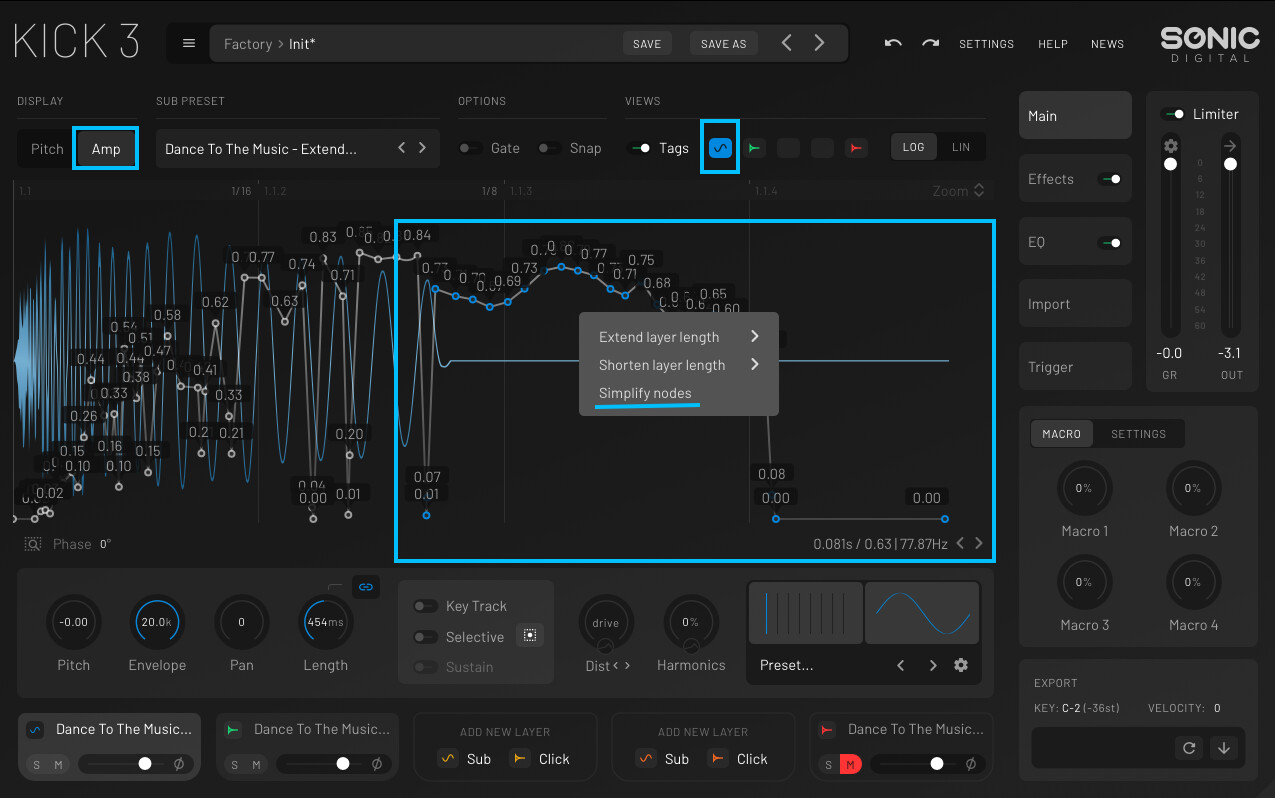This screenshot has width=1275, height=798.
Task: Click the Selective target square icon
Action: click(530, 635)
